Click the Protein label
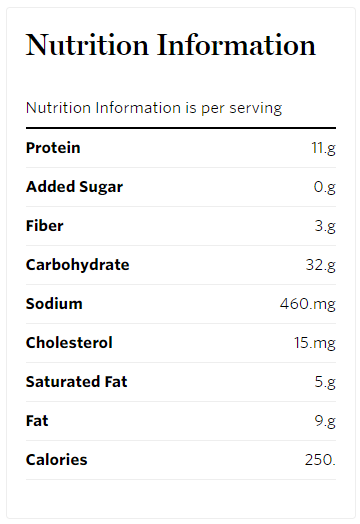Viewport: 360px width, 524px height. 53,148
